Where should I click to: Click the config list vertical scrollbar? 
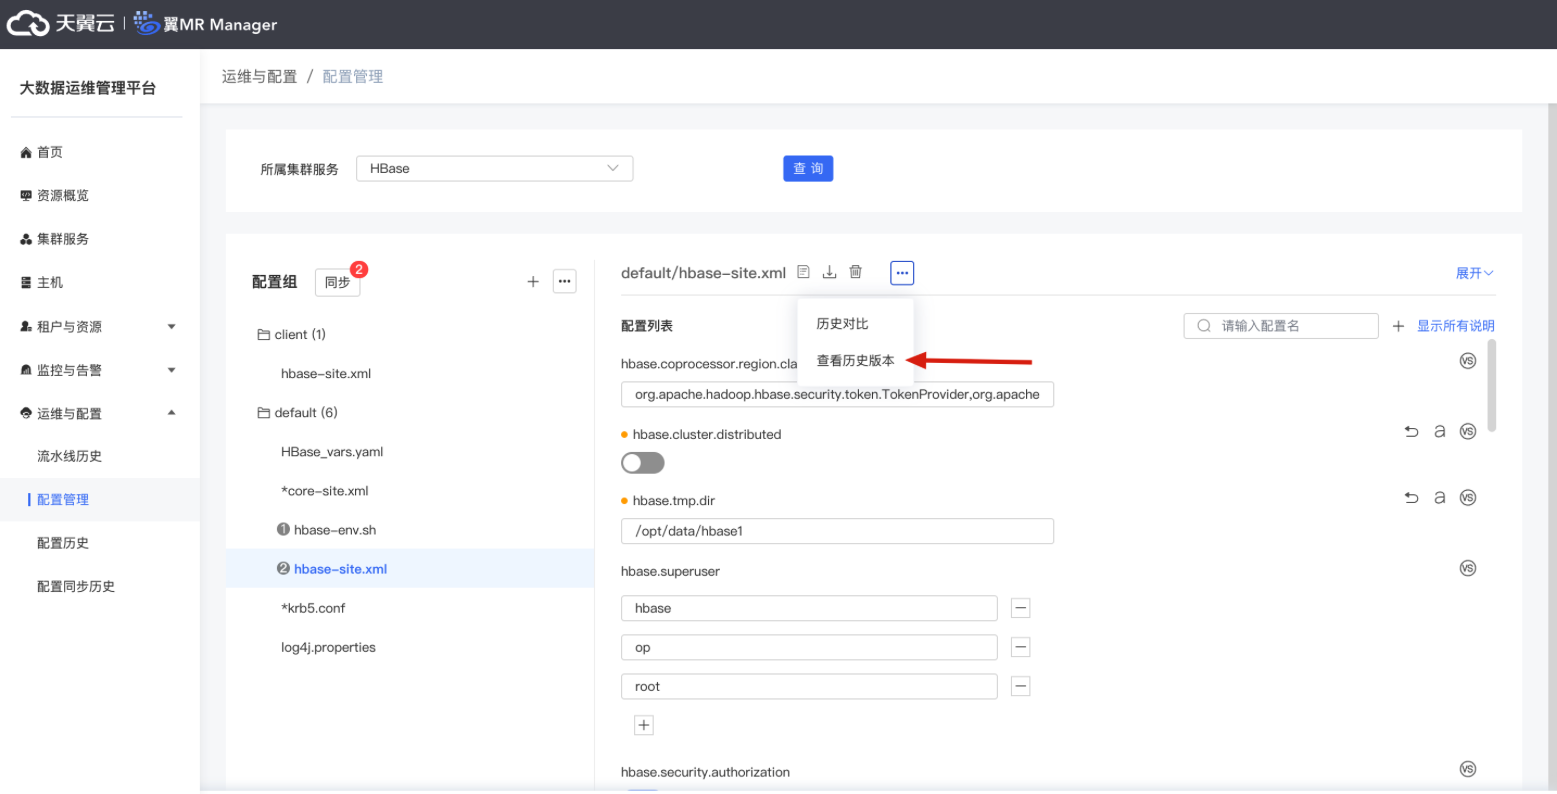tap(1492, 385)
